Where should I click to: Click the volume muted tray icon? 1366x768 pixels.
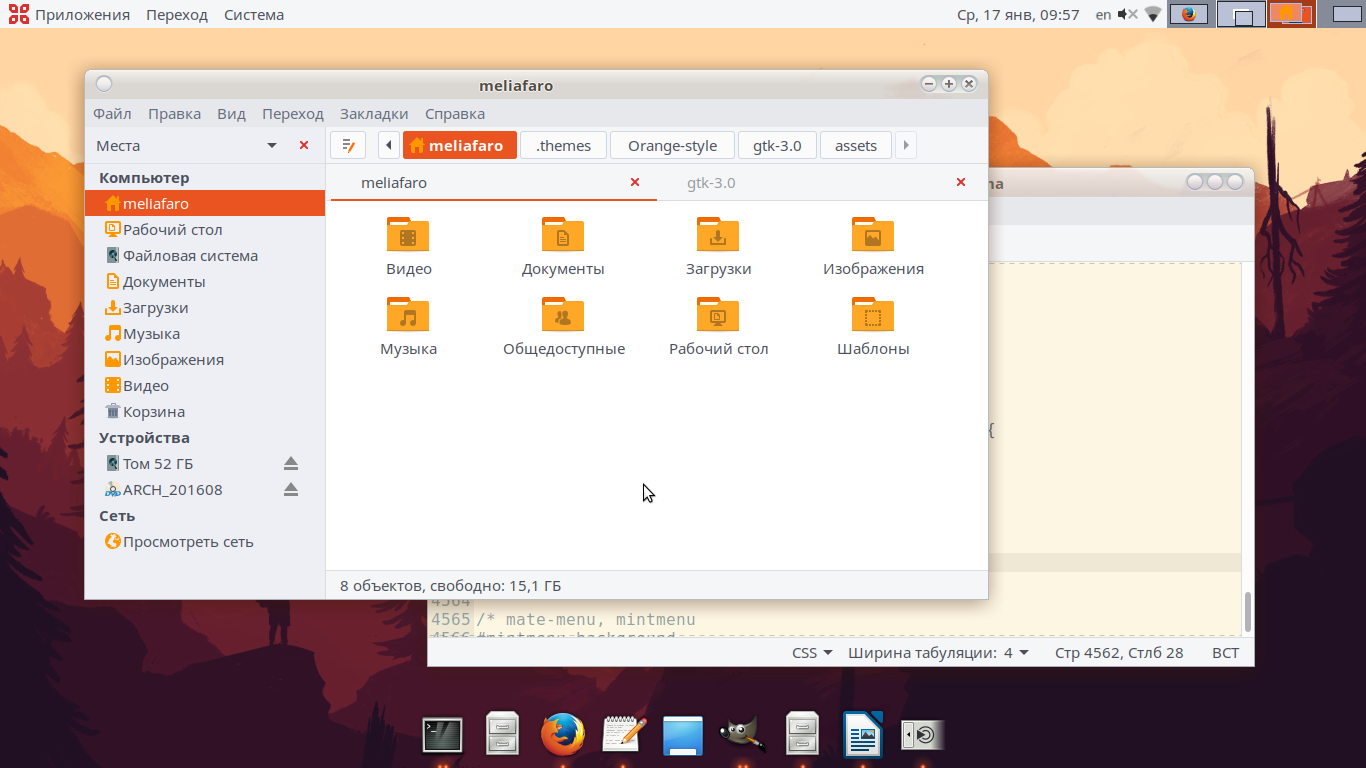[x=1128, y=14]
